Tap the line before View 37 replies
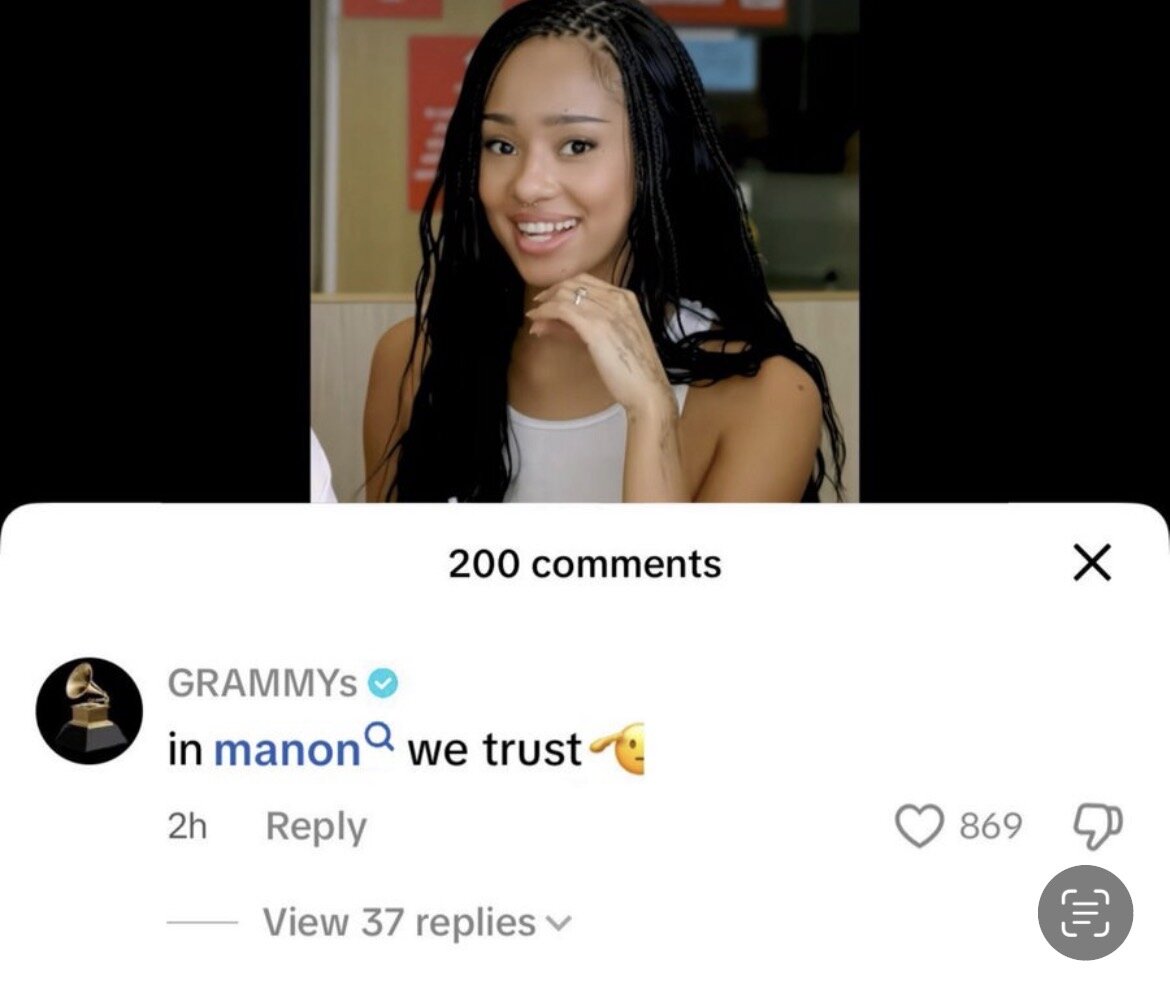The height and width of the screenshot is (983, 1170). pyautogui.click(x=202, y=923)
